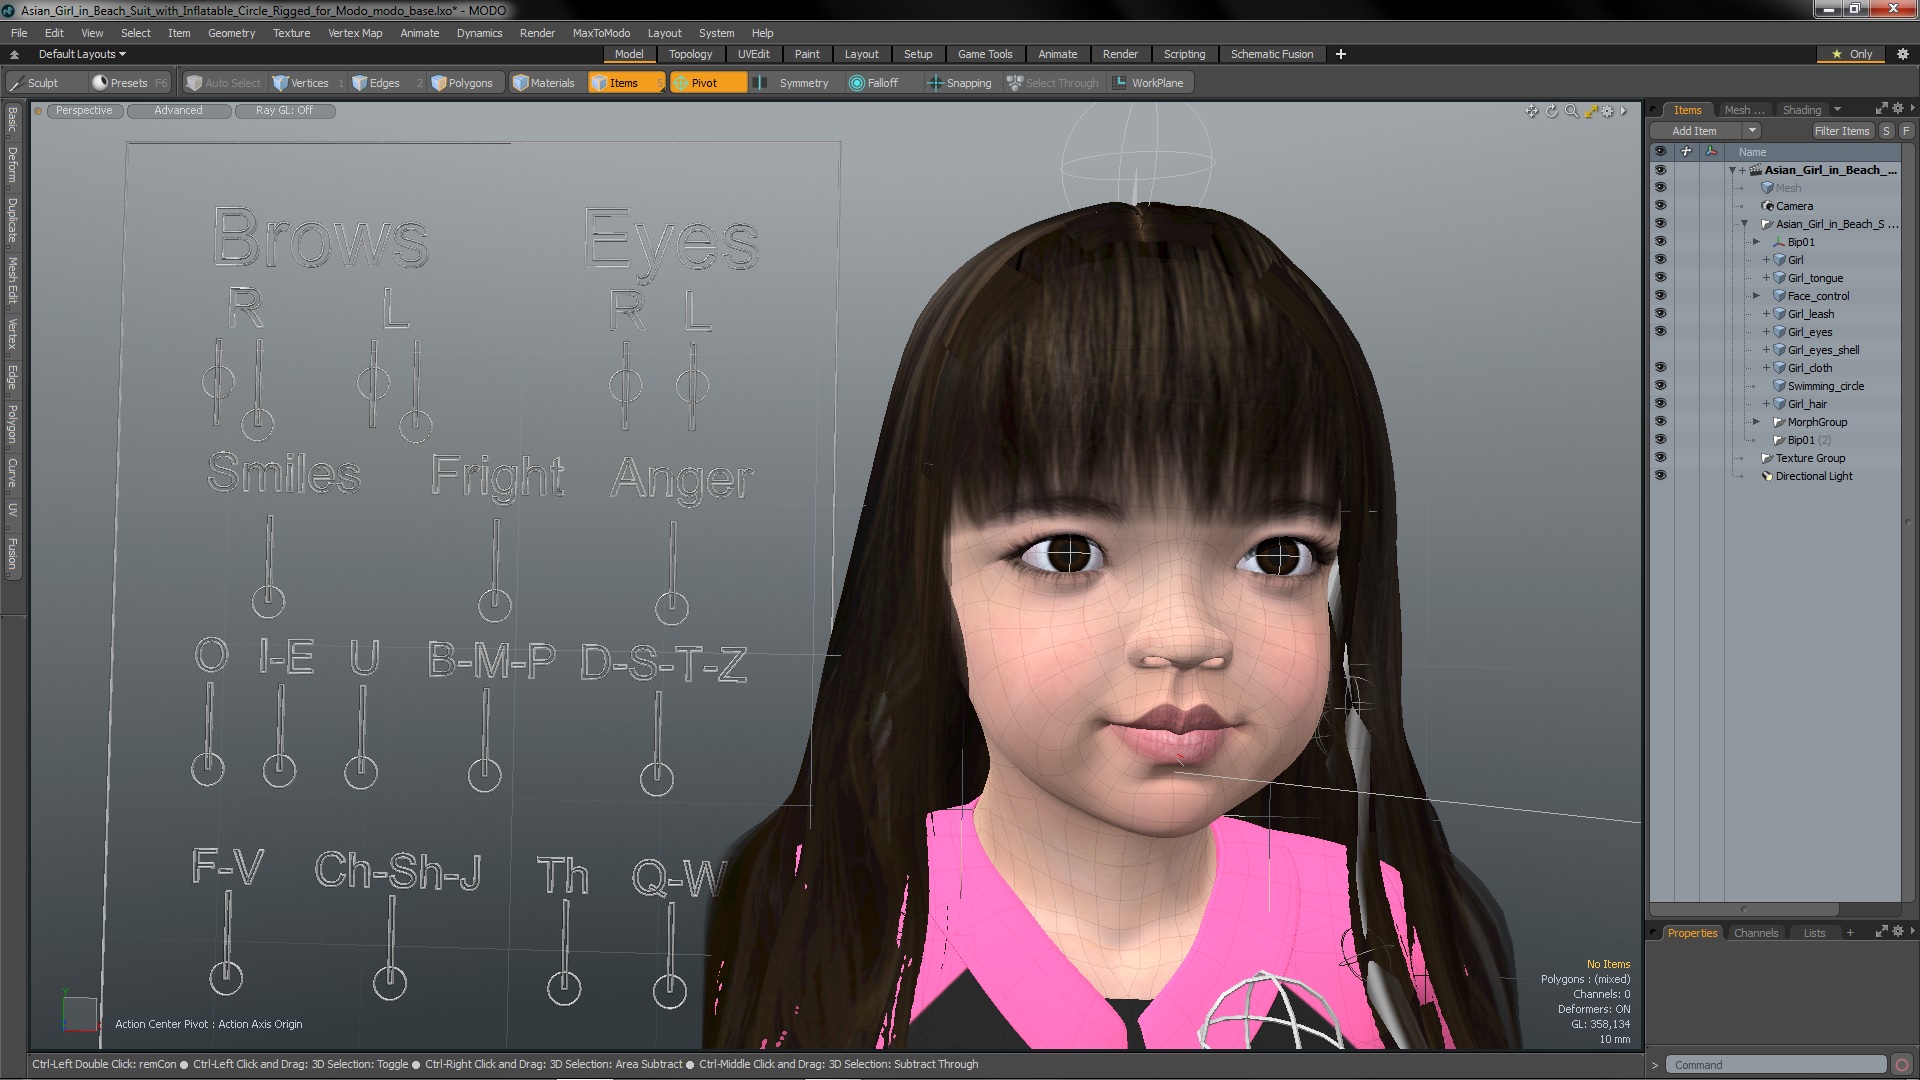Viewport: 1920px width, 1080px height.
Task: Click the Fright slider handle in viewport
Action: pos(495,604)
